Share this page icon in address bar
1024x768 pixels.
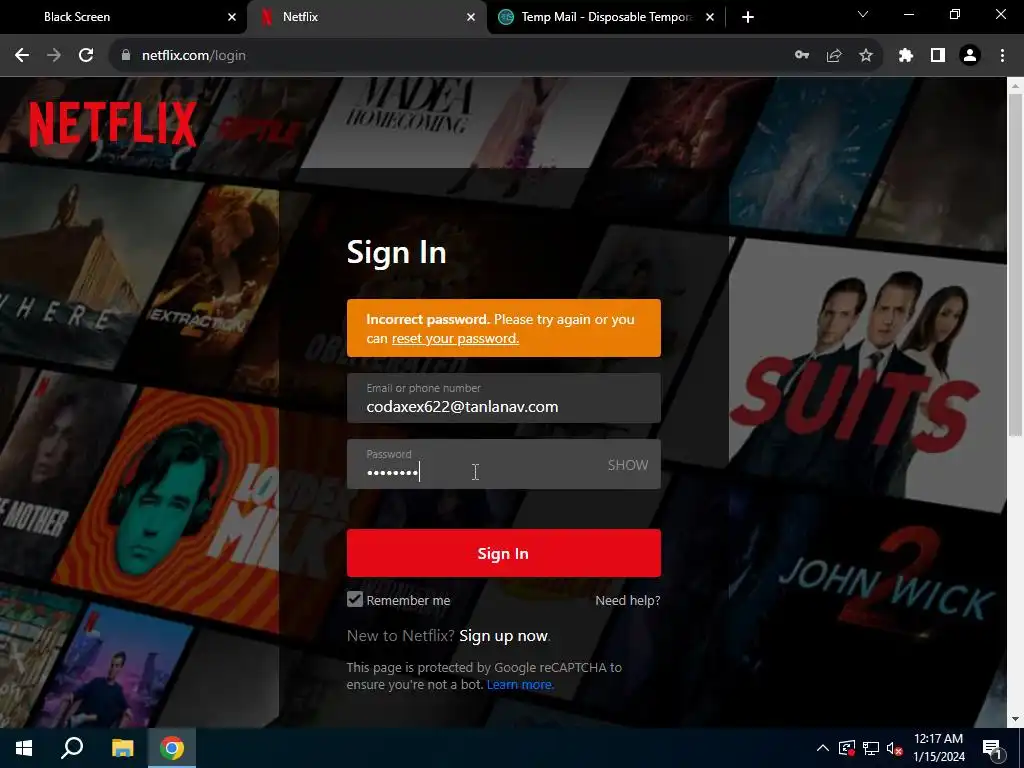[834, 56]
